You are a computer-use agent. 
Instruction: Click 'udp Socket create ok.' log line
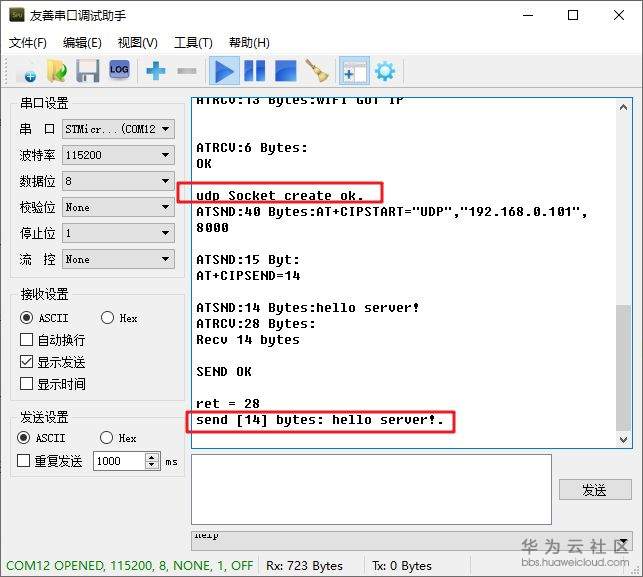click(x=280, y=196)
